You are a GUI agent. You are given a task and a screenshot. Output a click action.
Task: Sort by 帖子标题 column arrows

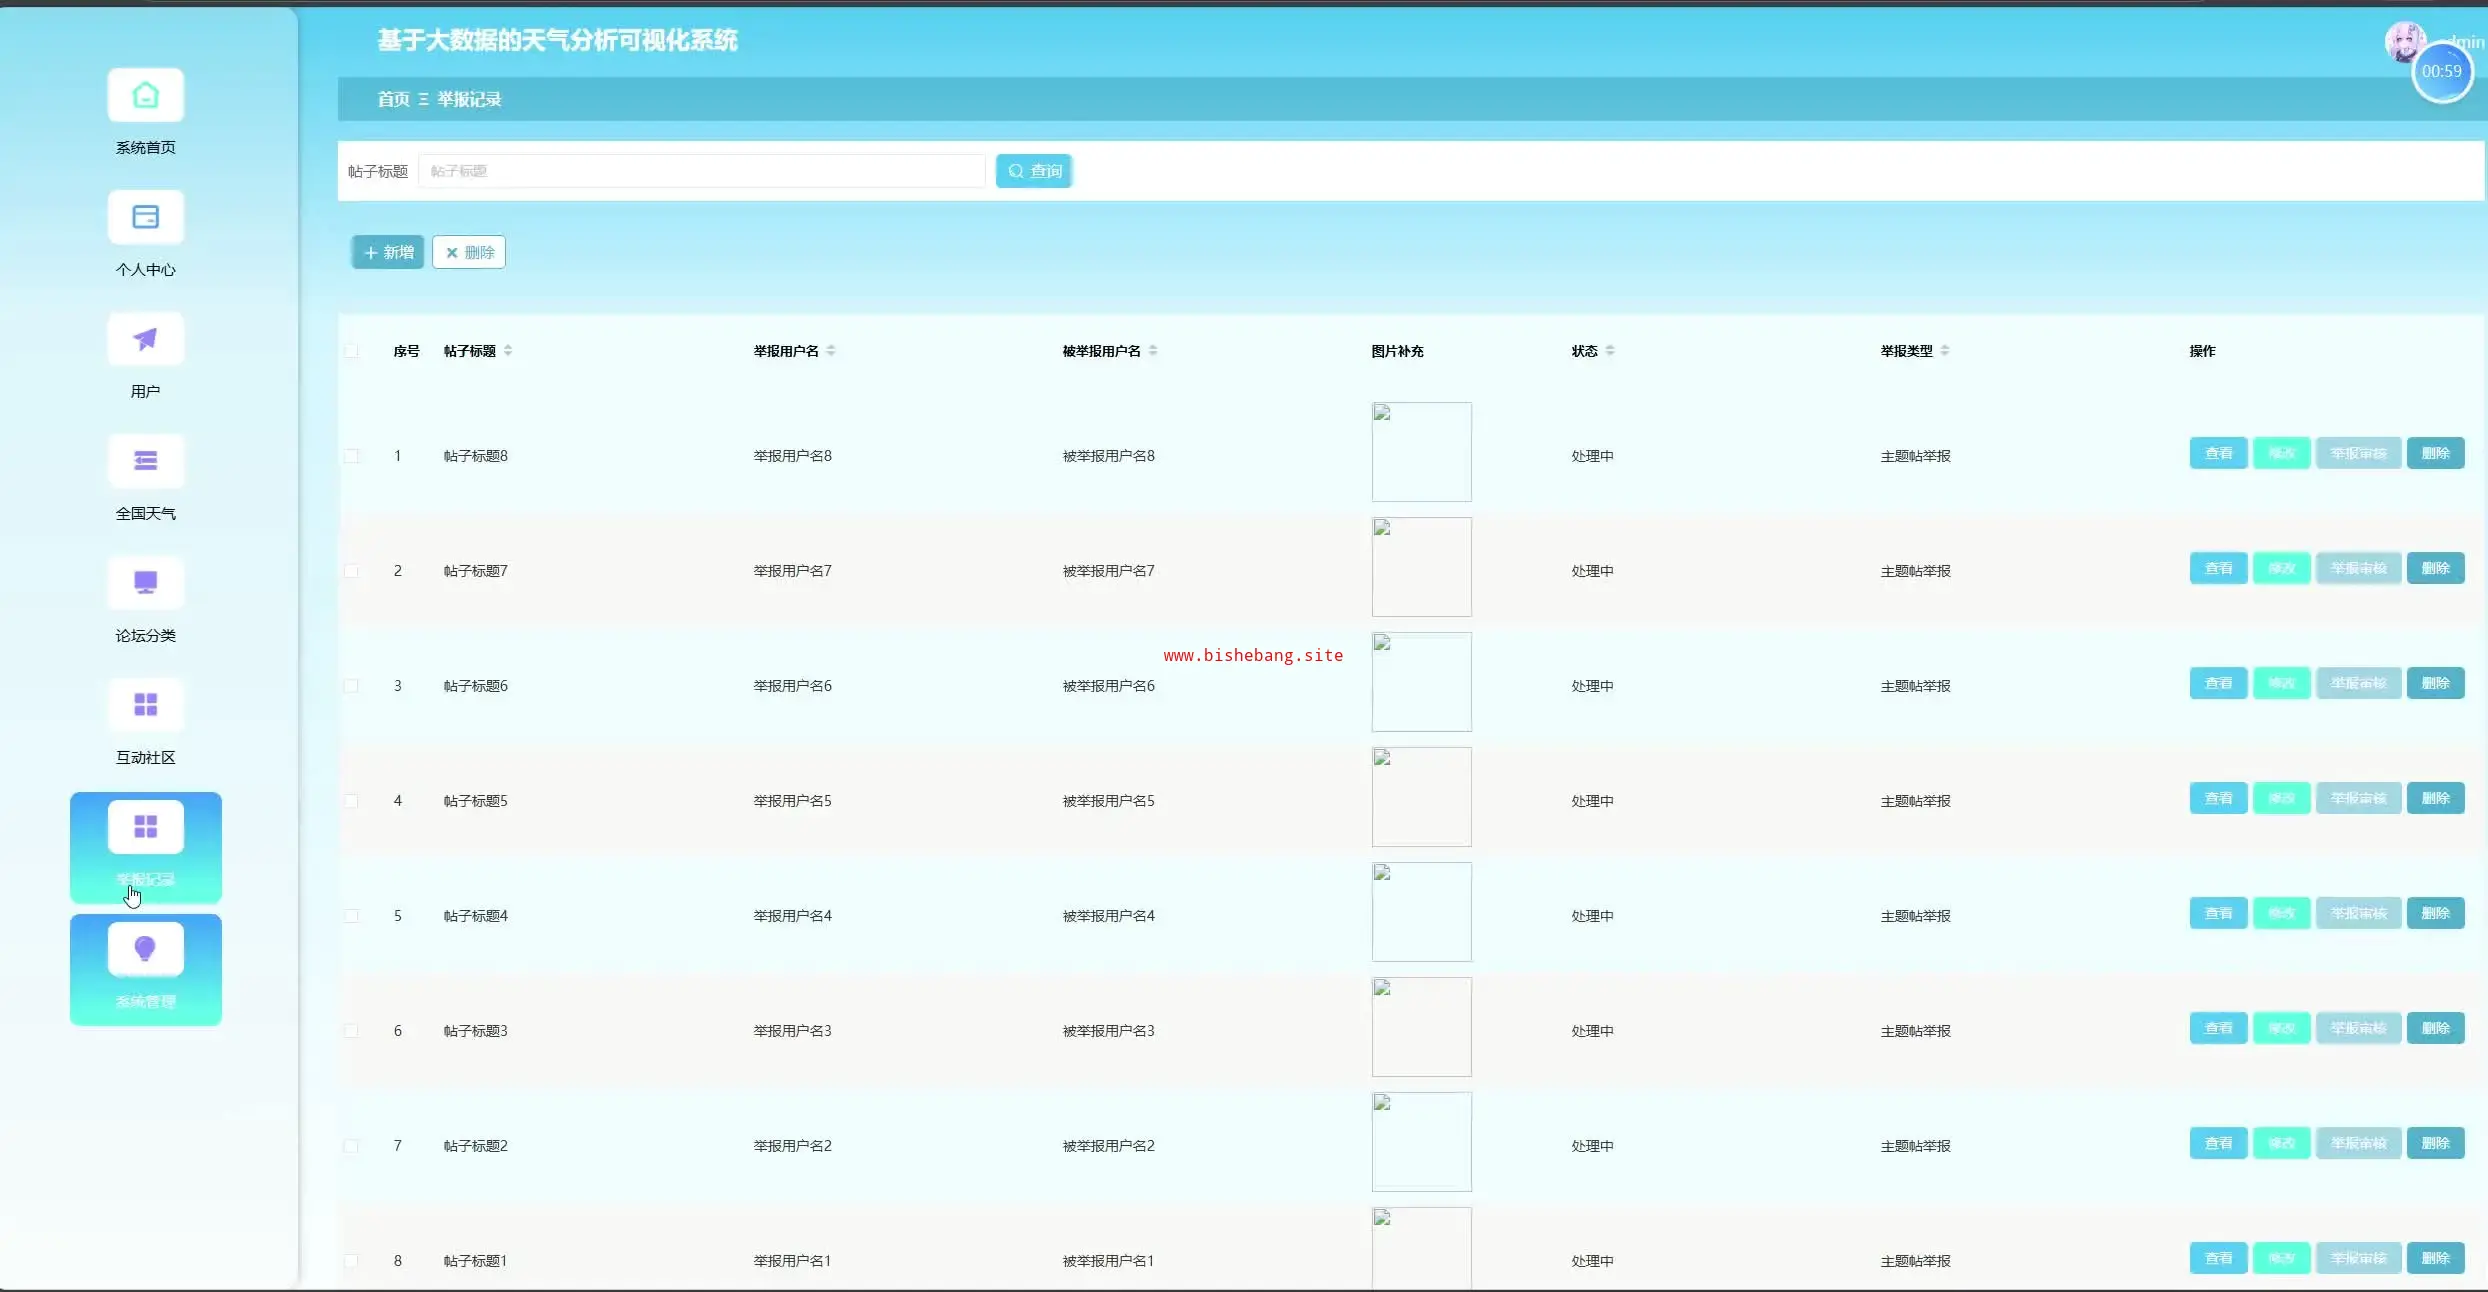coord(508,351)
